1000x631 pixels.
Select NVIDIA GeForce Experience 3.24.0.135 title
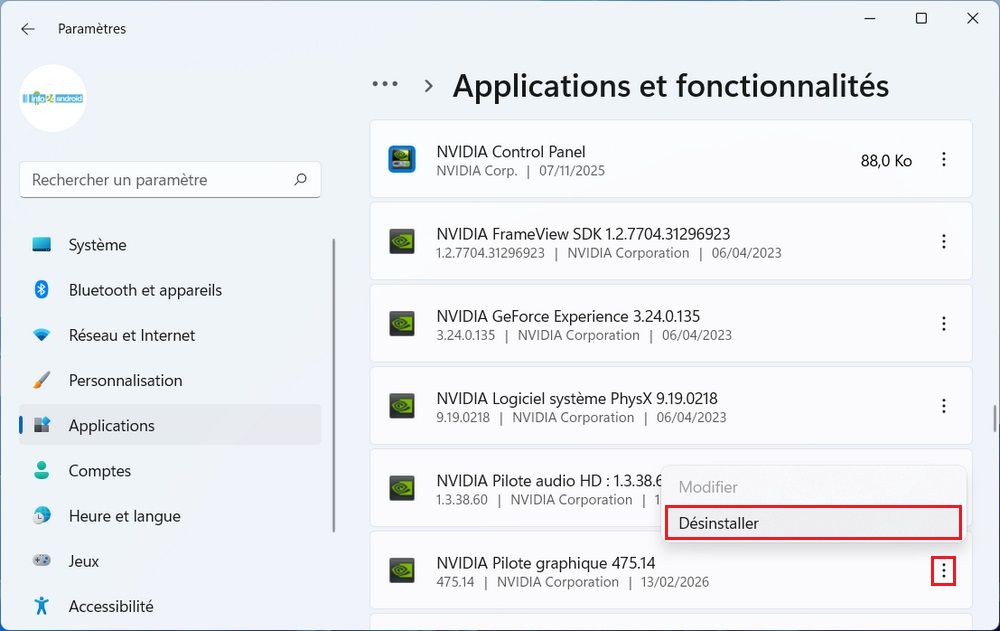tap(568, 316)
